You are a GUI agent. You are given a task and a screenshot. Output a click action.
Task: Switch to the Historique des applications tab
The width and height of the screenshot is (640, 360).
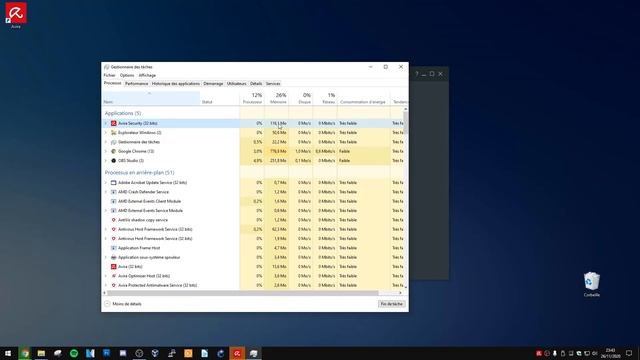tap(176, 84)
